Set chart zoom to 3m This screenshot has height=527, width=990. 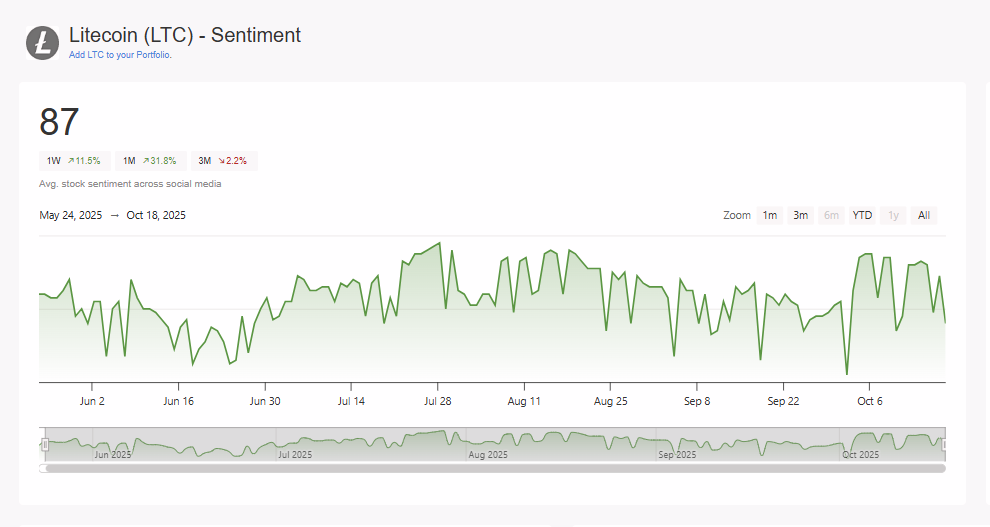[801, 215]
